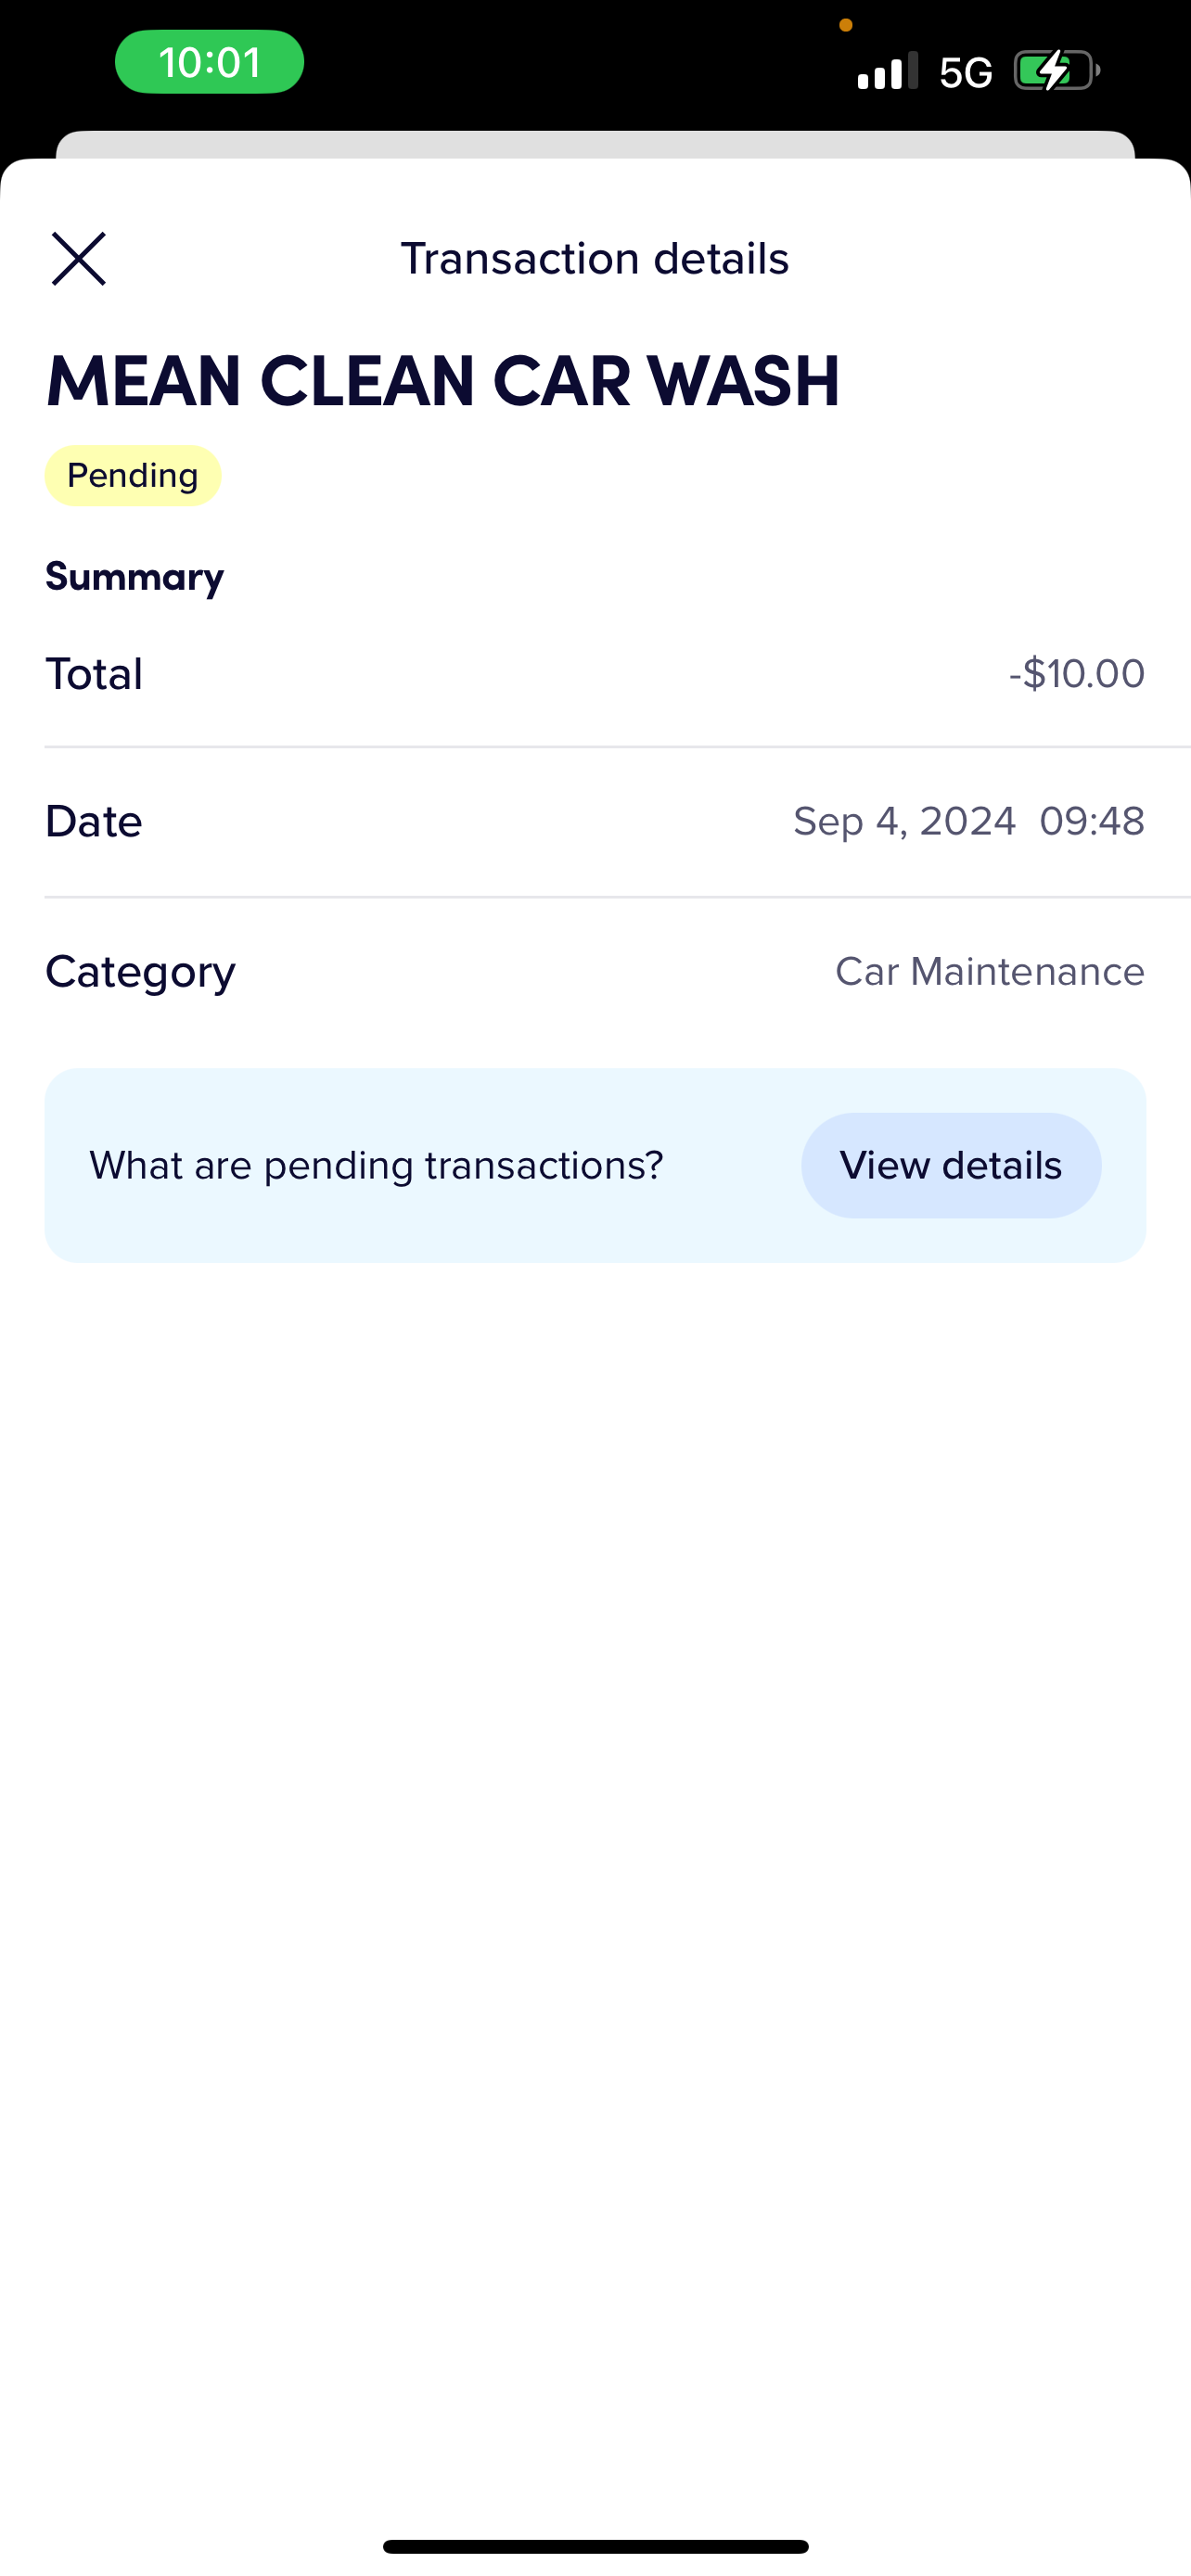
Task: Click the Transaction details header title
Action: click(x=595, y=259)
